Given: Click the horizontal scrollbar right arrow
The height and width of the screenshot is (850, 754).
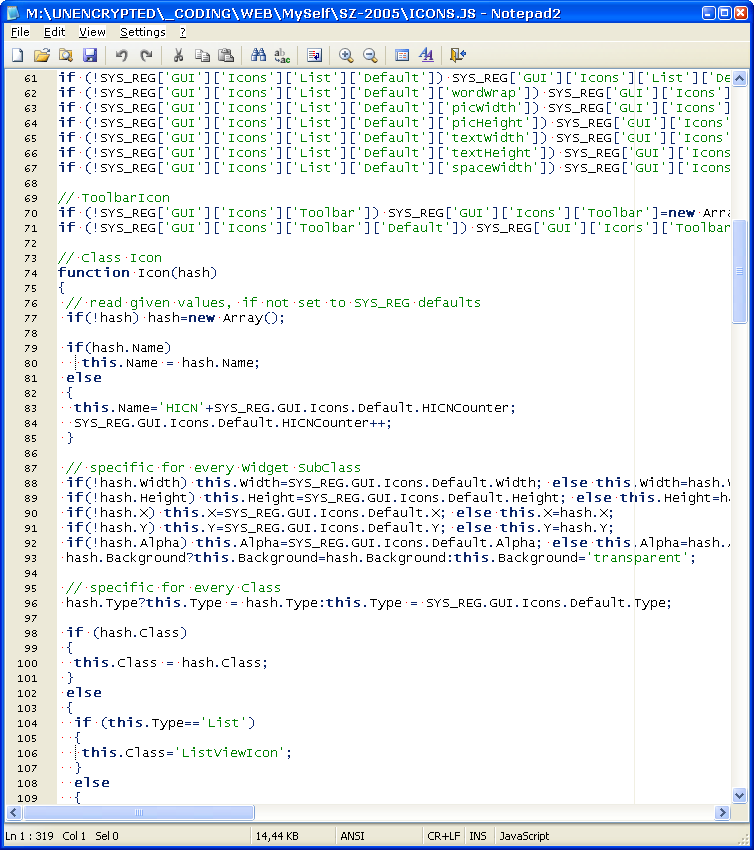Looking at the screenshot, I should [721, 812].
